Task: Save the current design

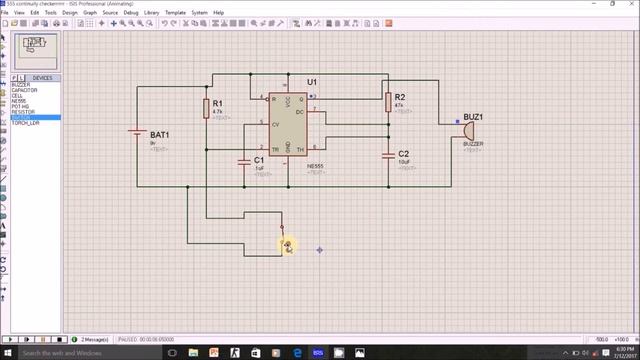Action: point(23,24)
